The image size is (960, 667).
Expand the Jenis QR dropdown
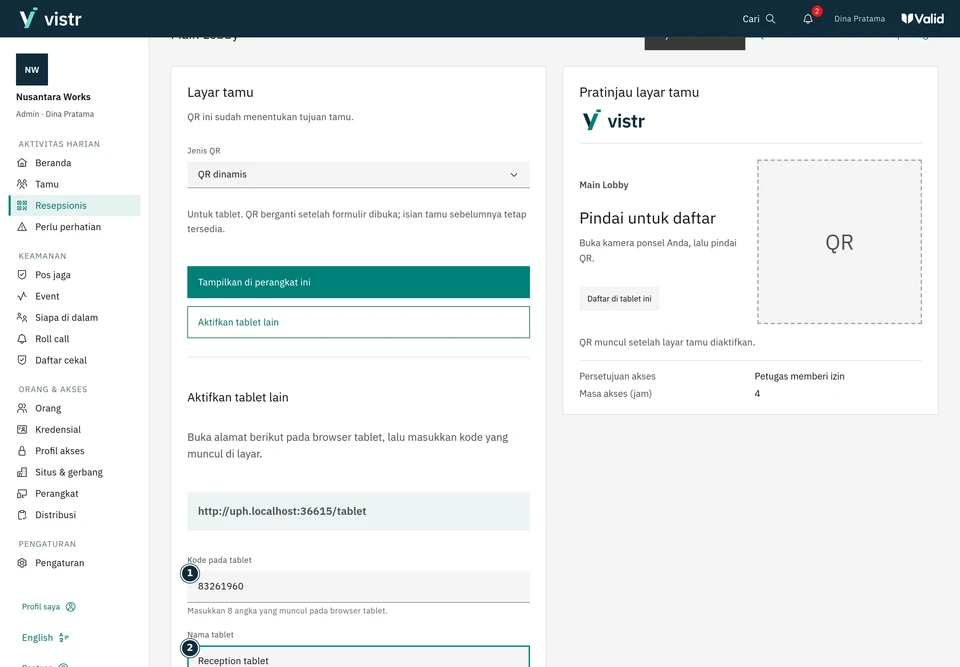358,175
